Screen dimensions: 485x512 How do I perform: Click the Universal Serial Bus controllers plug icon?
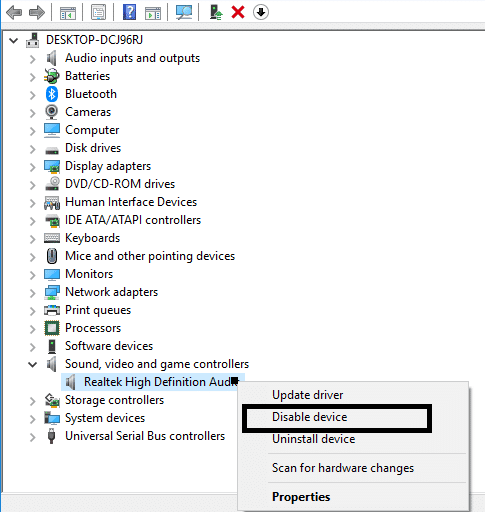click(51, 436)
